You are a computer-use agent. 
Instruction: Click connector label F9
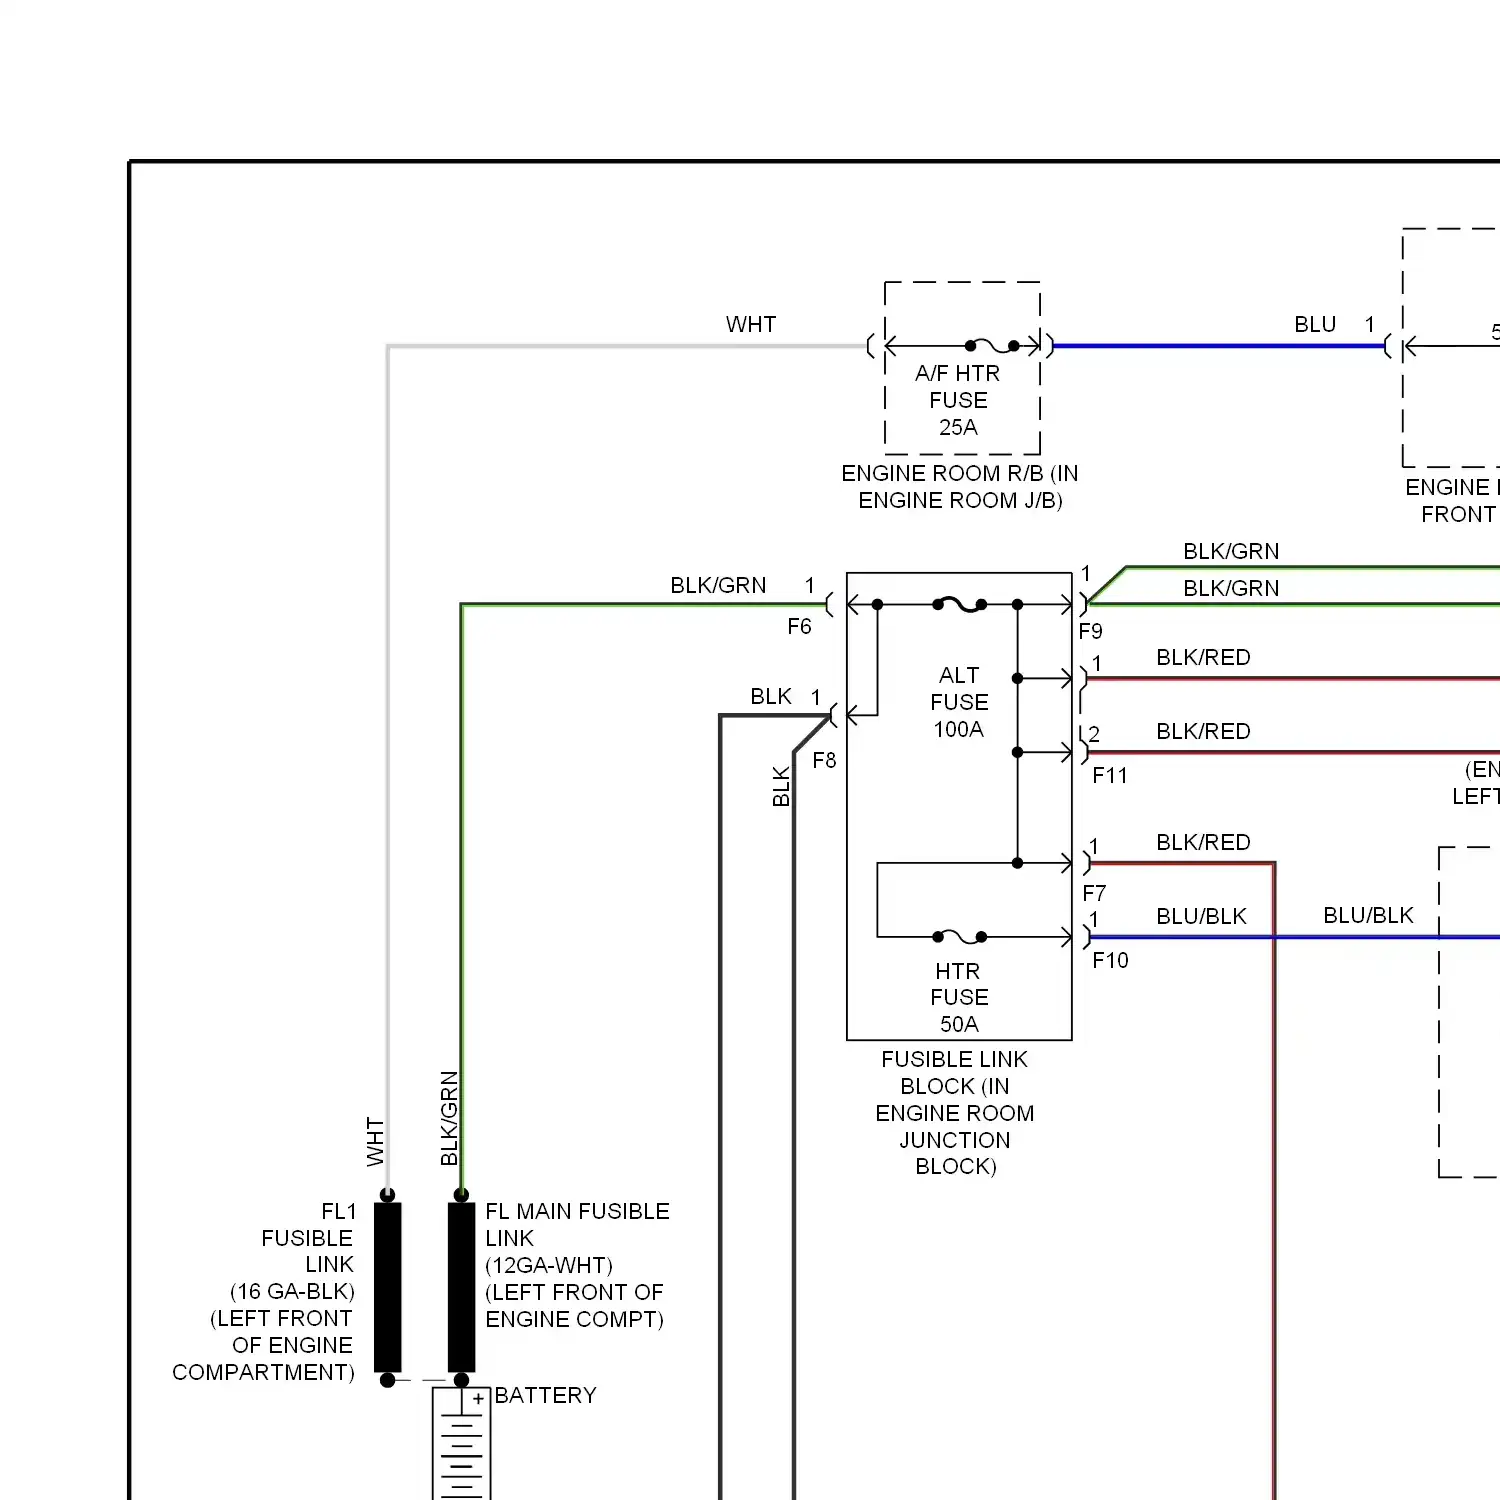pos(1090,631)
